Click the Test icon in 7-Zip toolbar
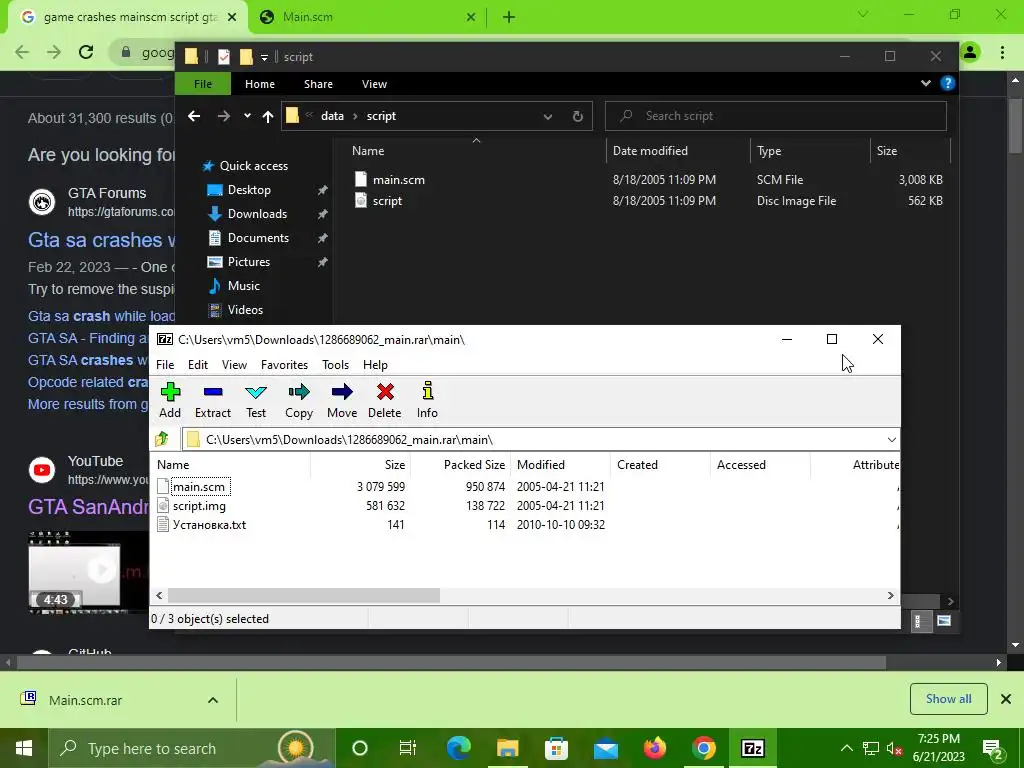1024x768 pixels. pyautogui.click(x=256, y=400)
